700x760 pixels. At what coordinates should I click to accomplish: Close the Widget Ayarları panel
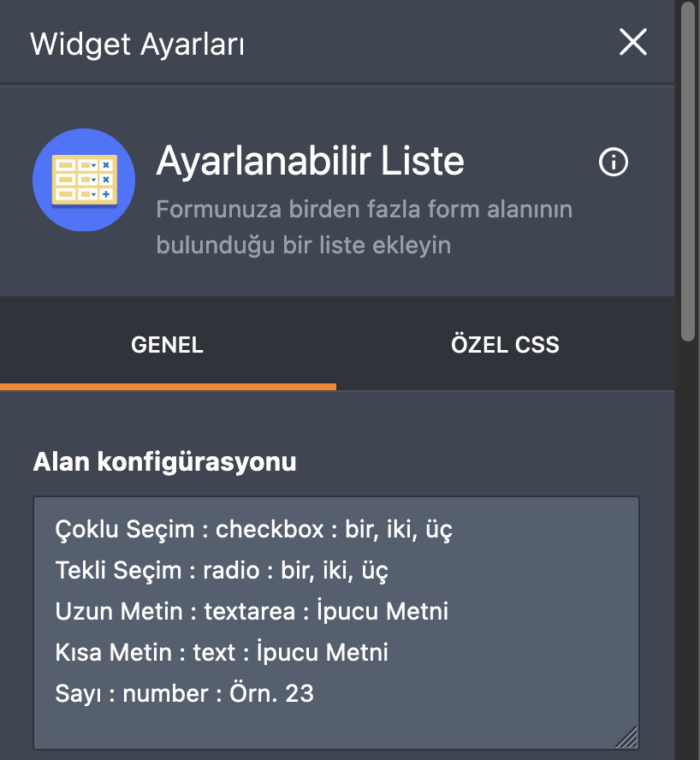[x=633, y=42]
